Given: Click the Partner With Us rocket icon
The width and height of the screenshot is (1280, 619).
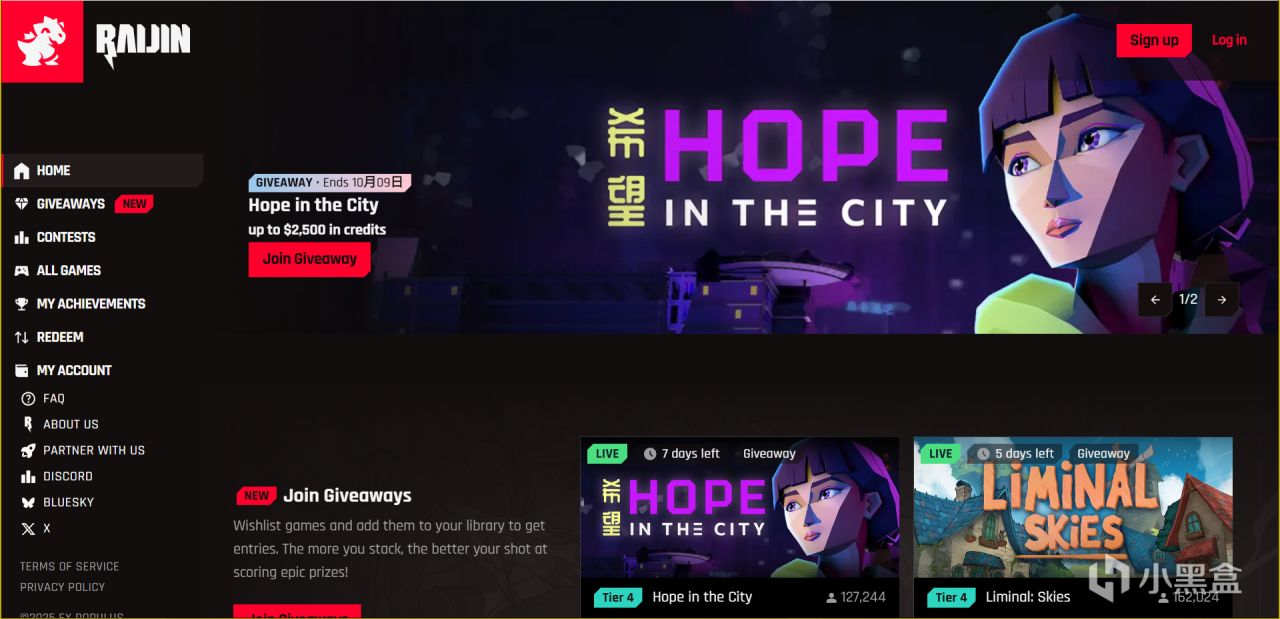Looking at the screenshot, I should click(x=28, y=451).
